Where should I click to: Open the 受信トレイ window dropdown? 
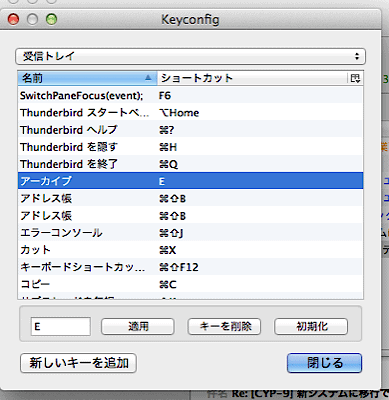[190, 56]
